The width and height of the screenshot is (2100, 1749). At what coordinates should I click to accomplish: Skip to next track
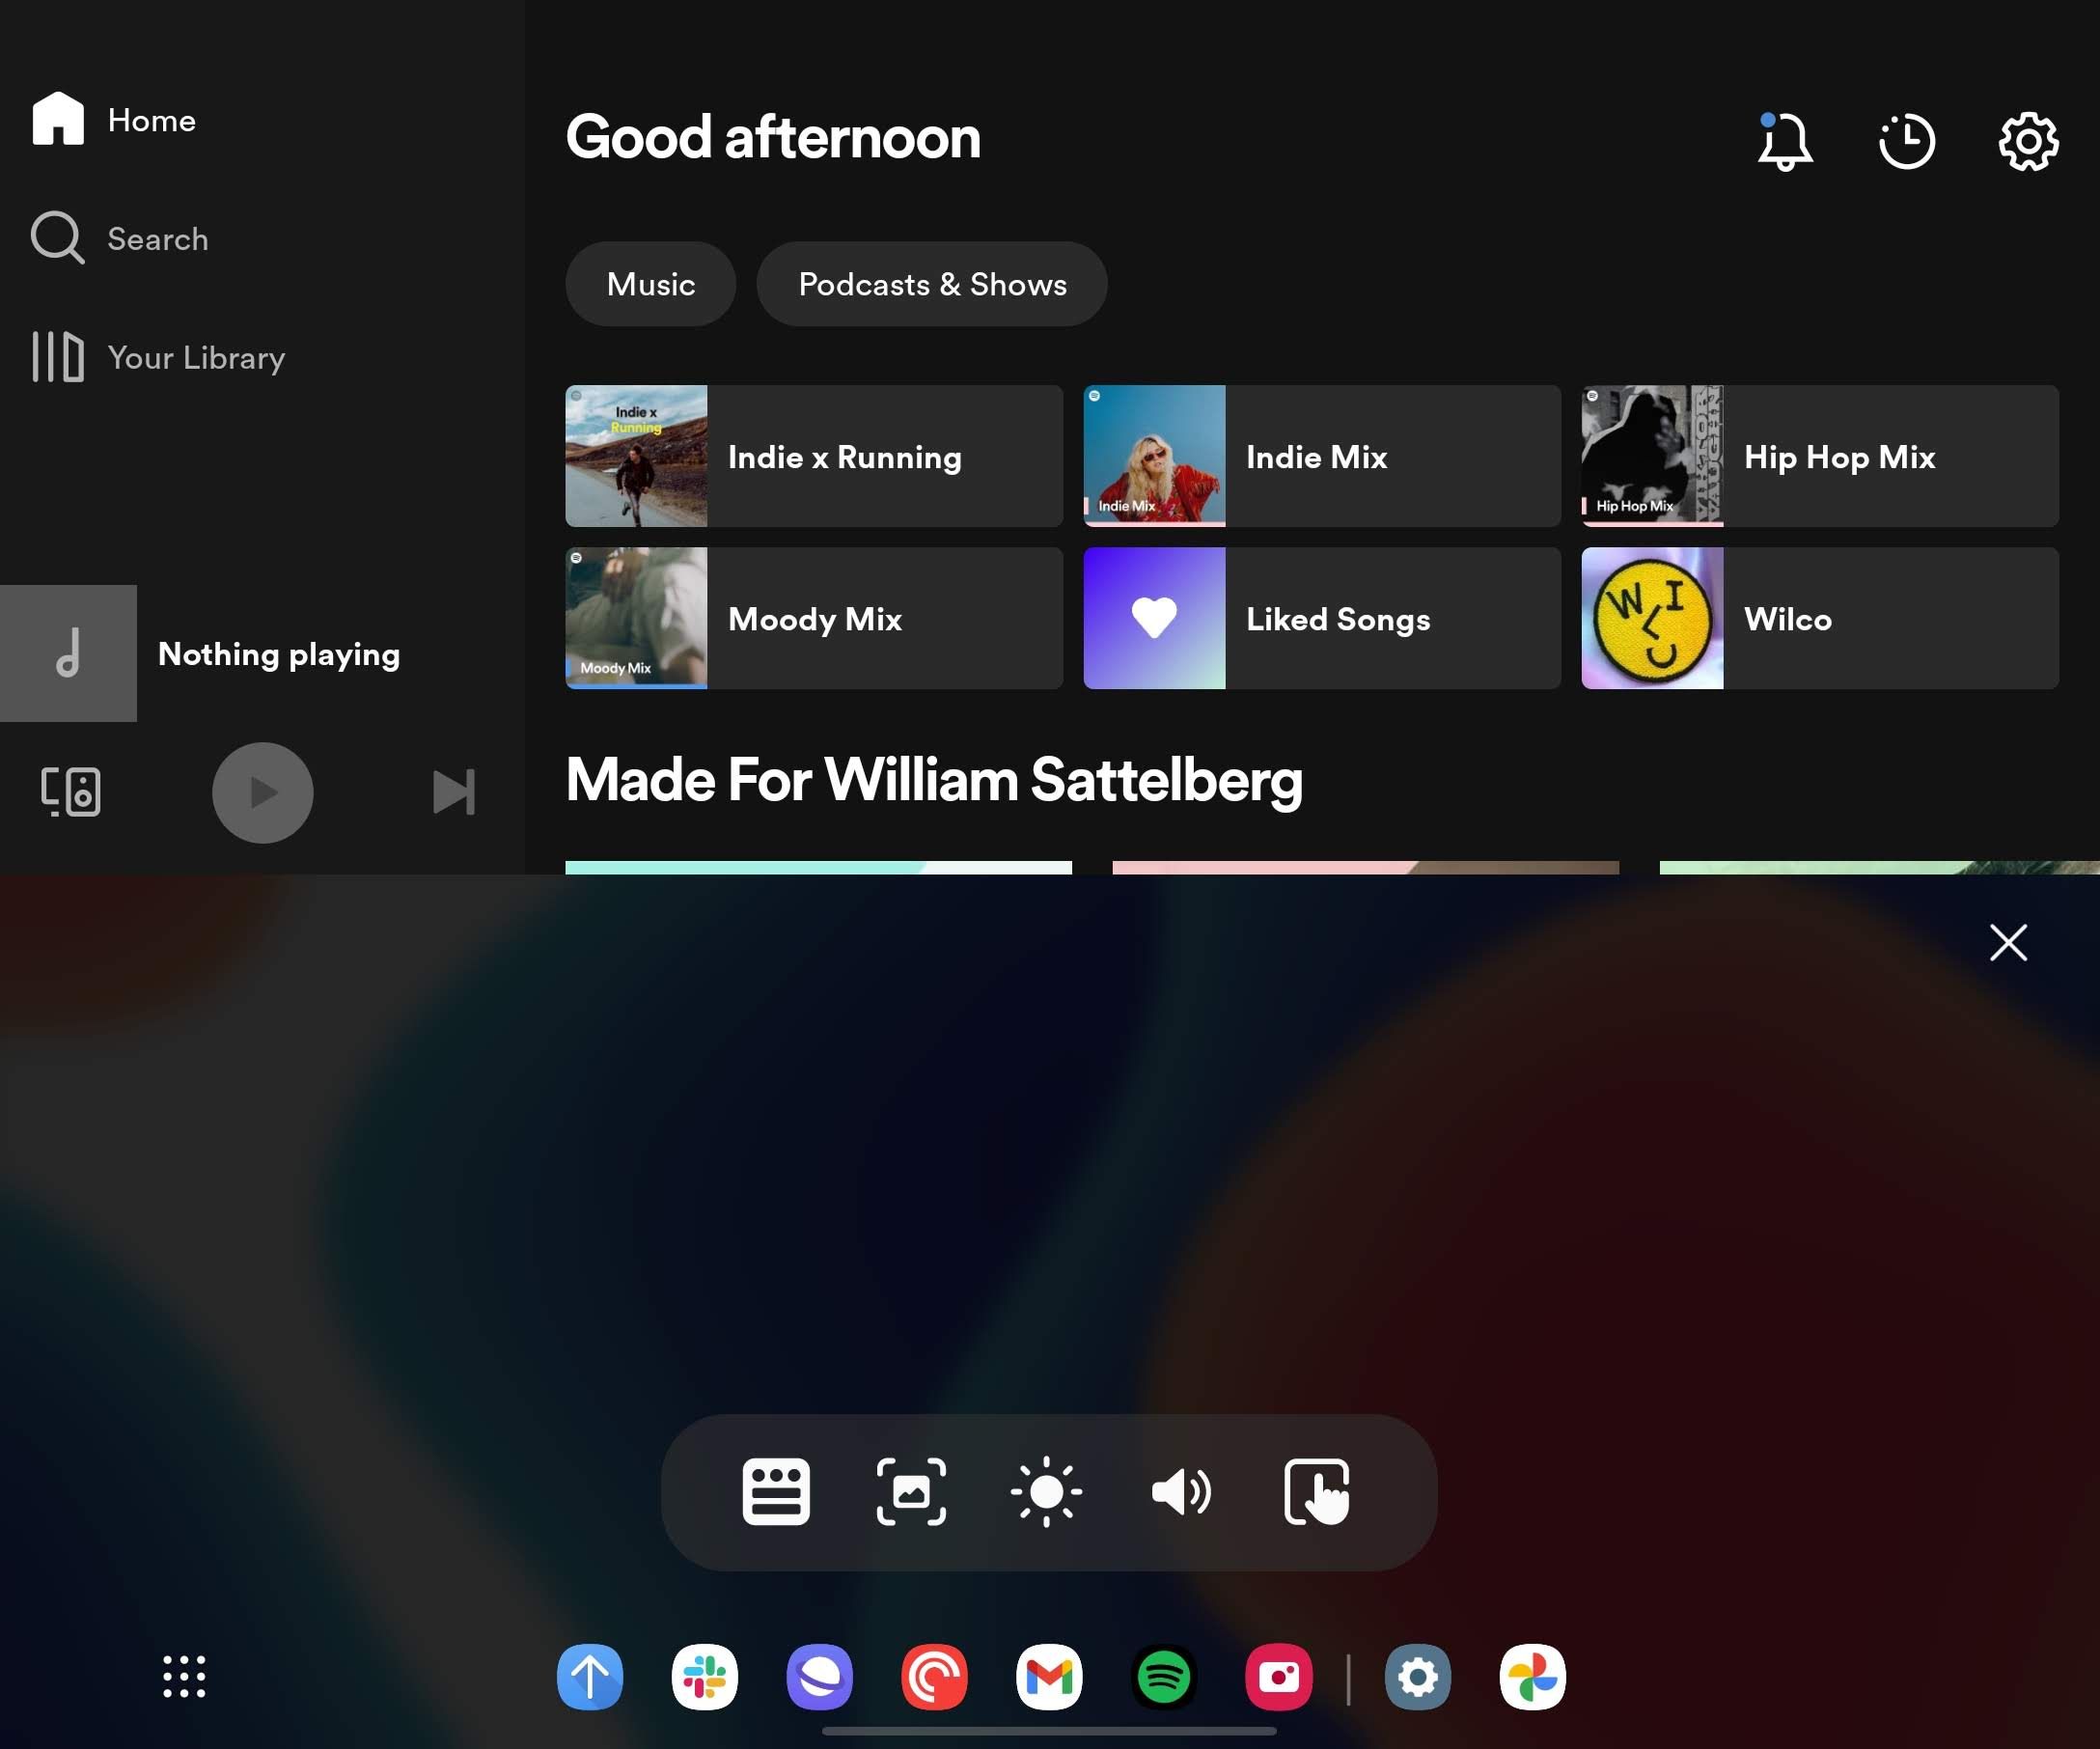453,792
